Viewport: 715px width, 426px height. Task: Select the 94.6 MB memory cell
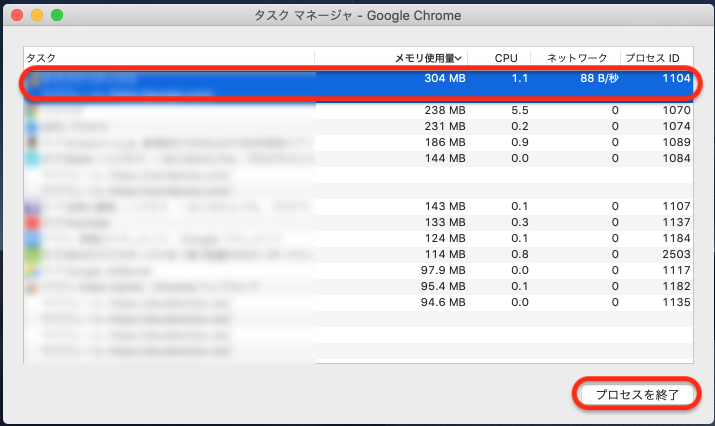click(x=443, y=302)
